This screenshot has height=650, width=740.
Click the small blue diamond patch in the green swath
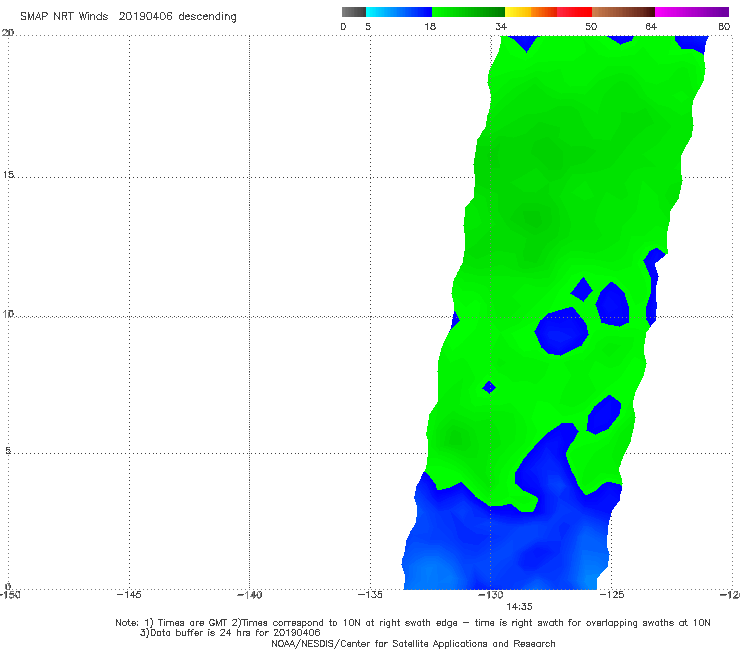(x=489, y=387)
